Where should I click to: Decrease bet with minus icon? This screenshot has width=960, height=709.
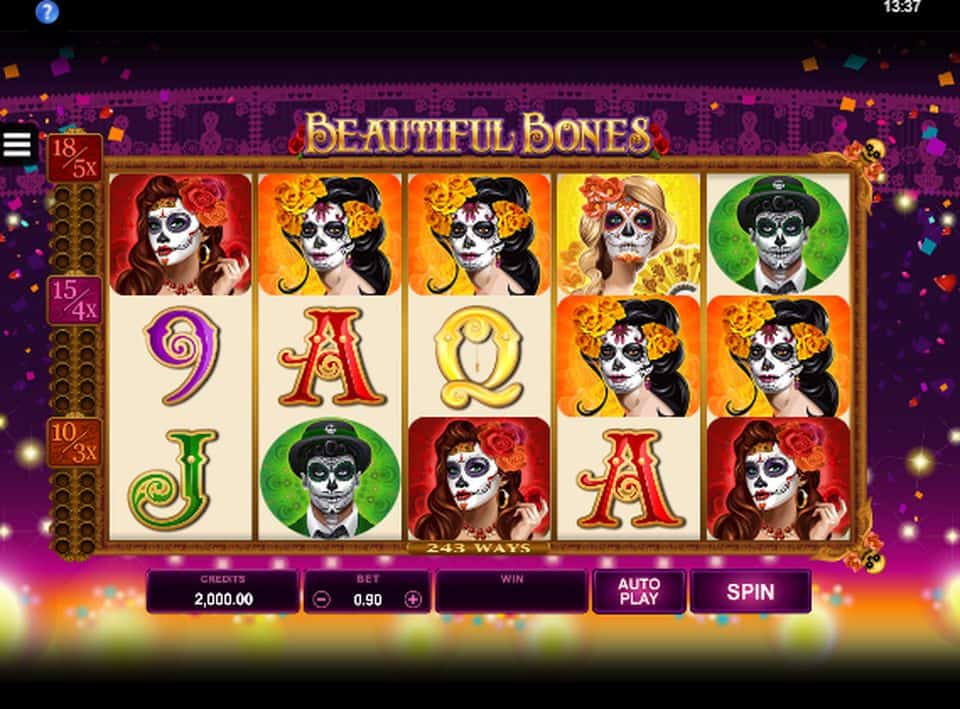pyautogui.click(x=322, y=599)
